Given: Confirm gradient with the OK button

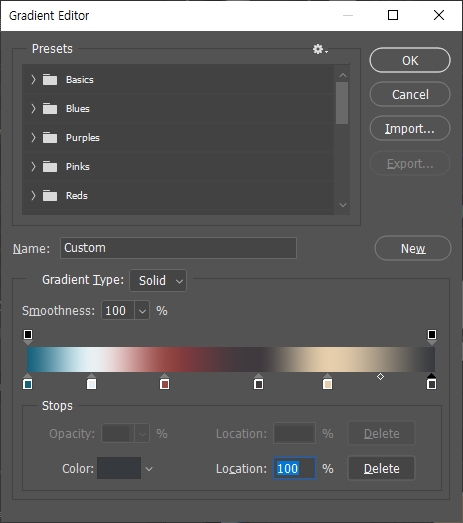Looking at the screenshot, I should pos(410,60).
